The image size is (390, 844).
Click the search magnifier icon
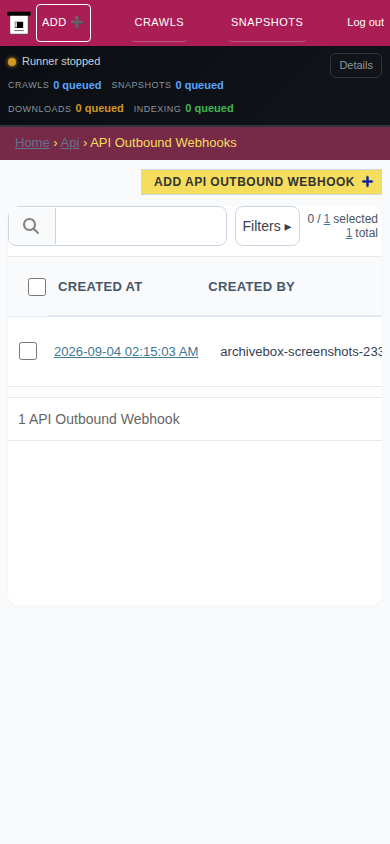[31, 226]
